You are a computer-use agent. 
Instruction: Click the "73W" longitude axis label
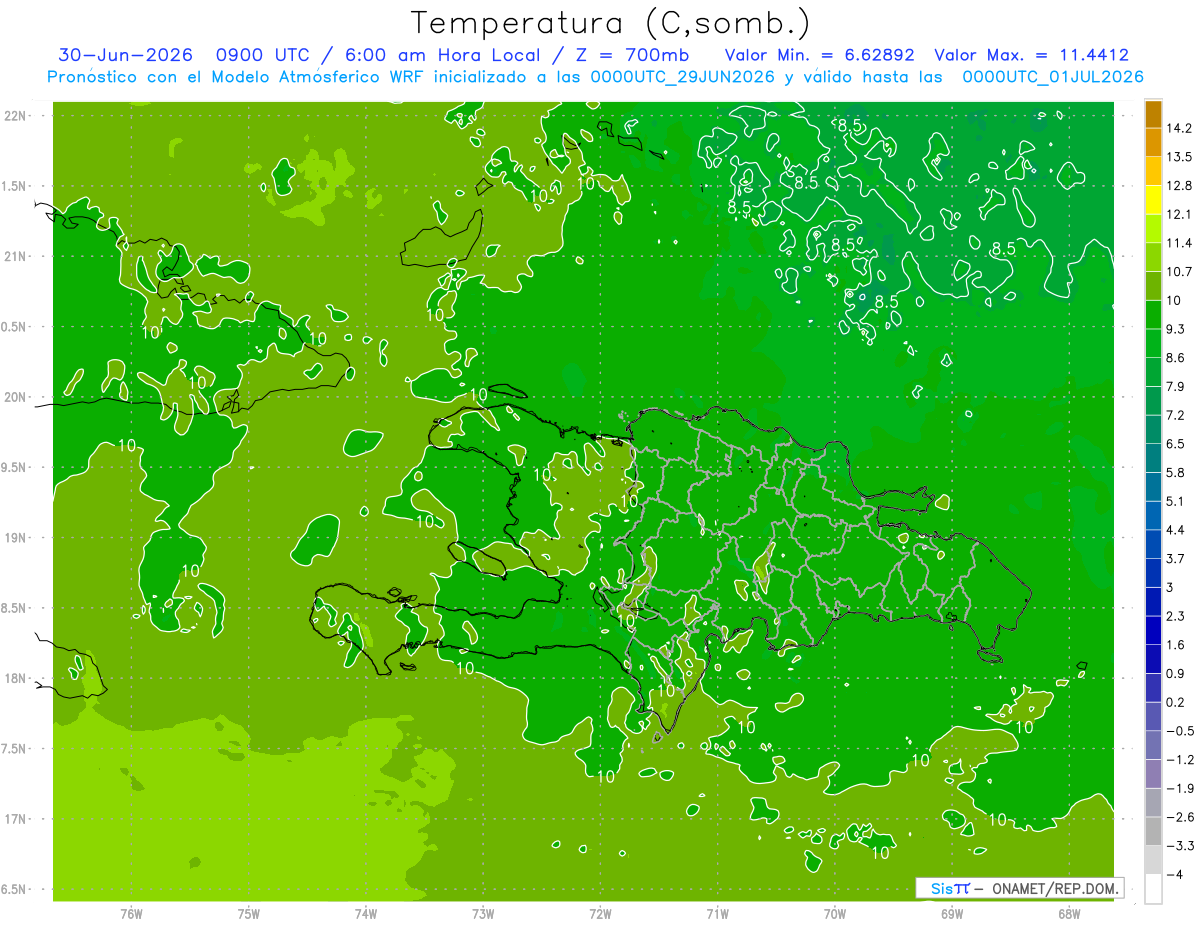[483, 914]
